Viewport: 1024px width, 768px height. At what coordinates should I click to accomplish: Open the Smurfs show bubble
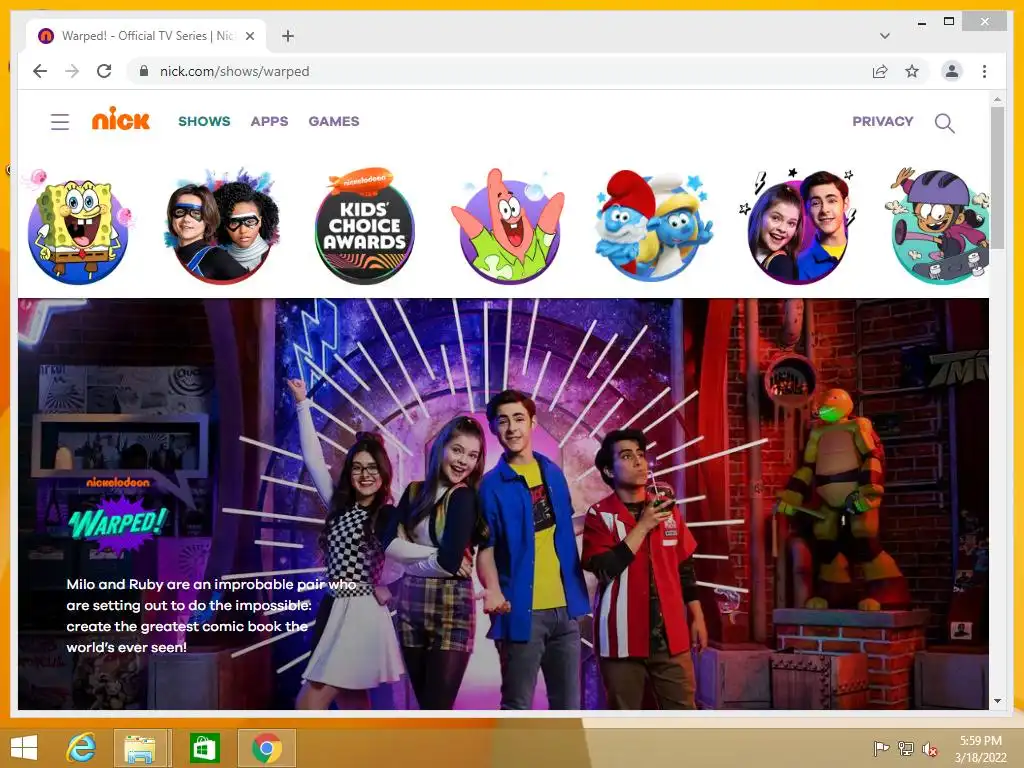[653, 227]
